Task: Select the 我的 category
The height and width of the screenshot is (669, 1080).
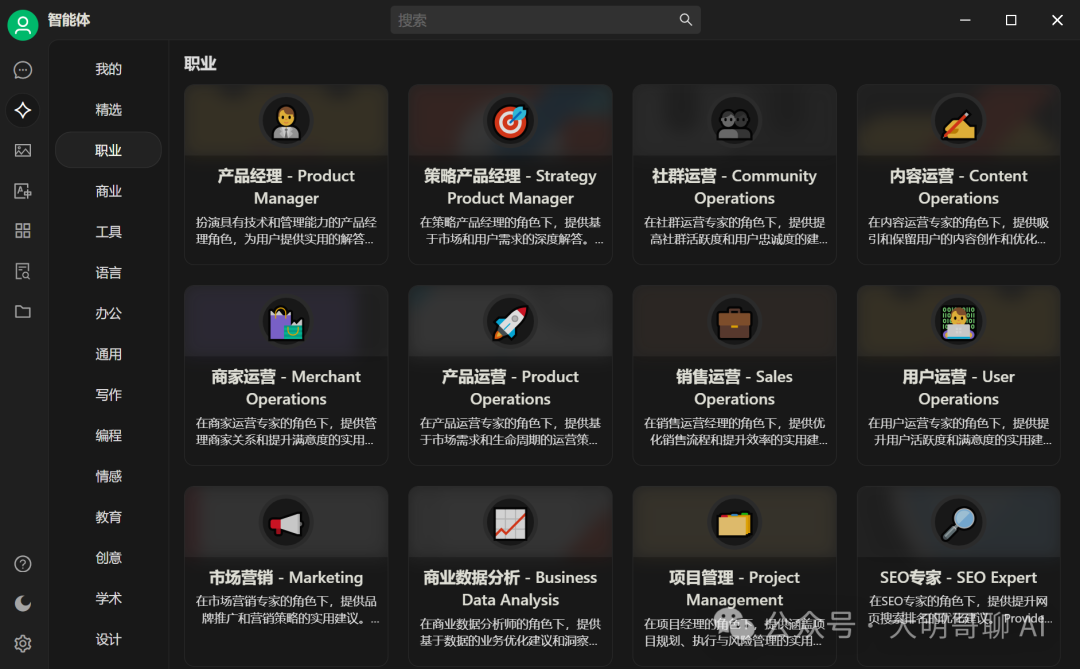Action: click(x=108, y=69)
